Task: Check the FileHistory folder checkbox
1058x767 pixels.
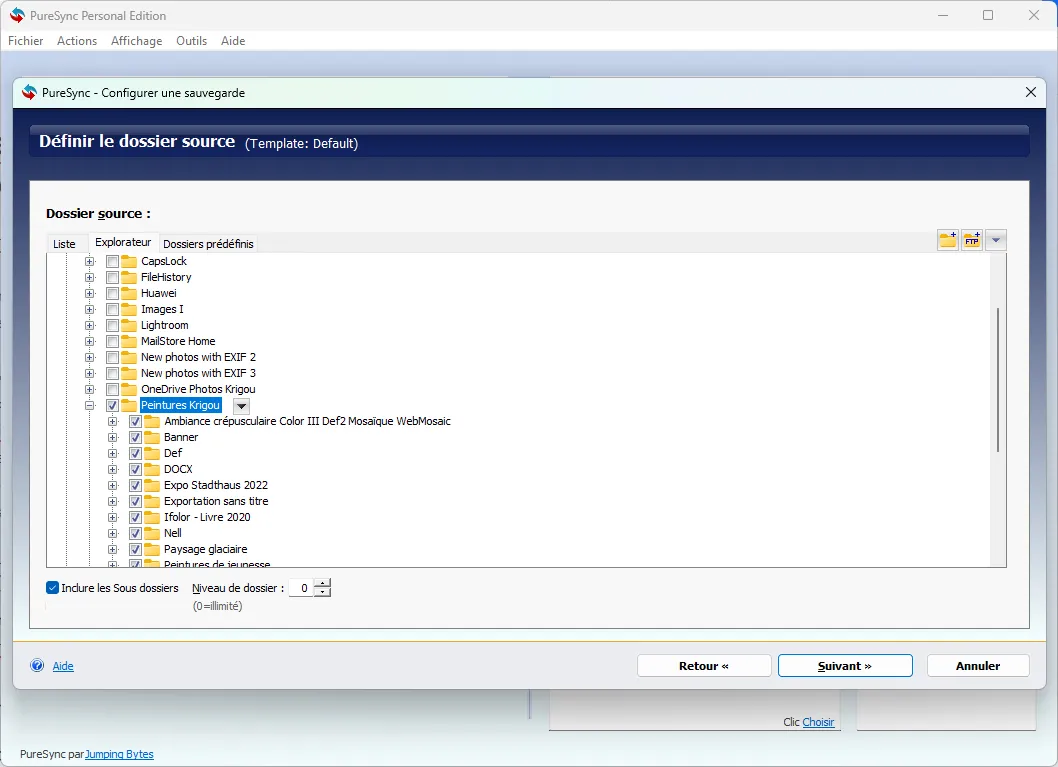Action: pyautogui.click(x=112, y=277)
